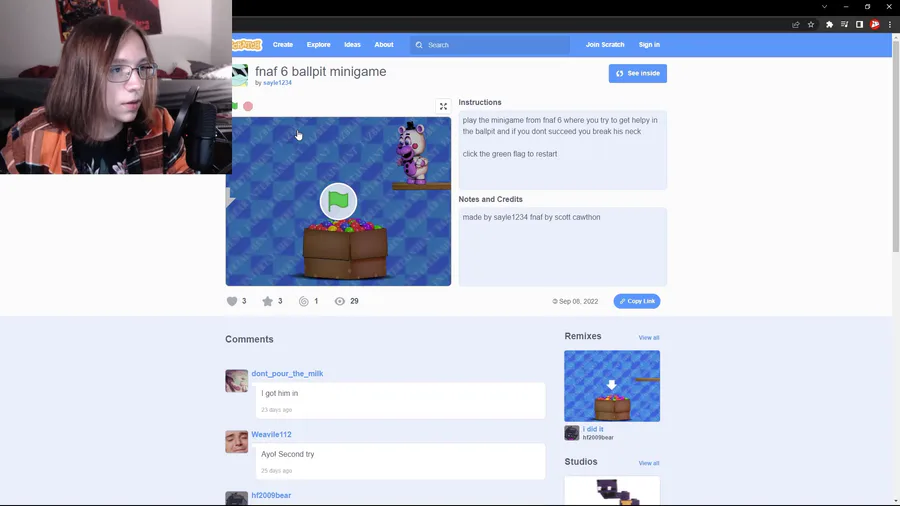Click browser share page icon

[796, 25]
